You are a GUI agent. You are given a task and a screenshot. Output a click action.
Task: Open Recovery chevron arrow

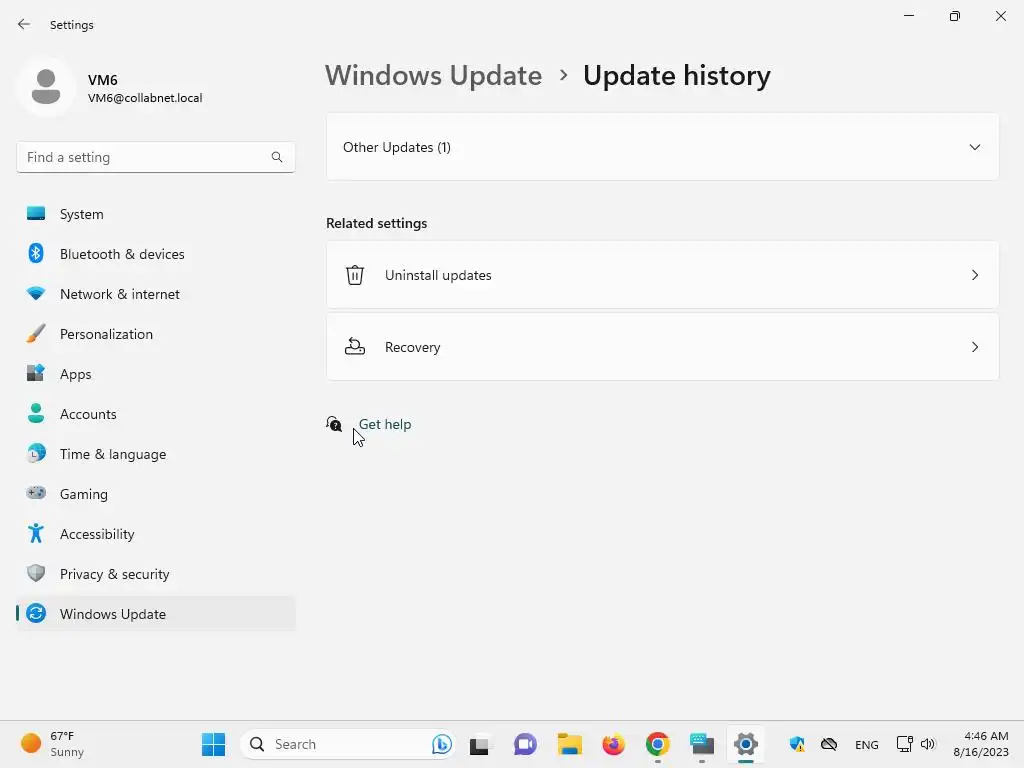(974, 347)
